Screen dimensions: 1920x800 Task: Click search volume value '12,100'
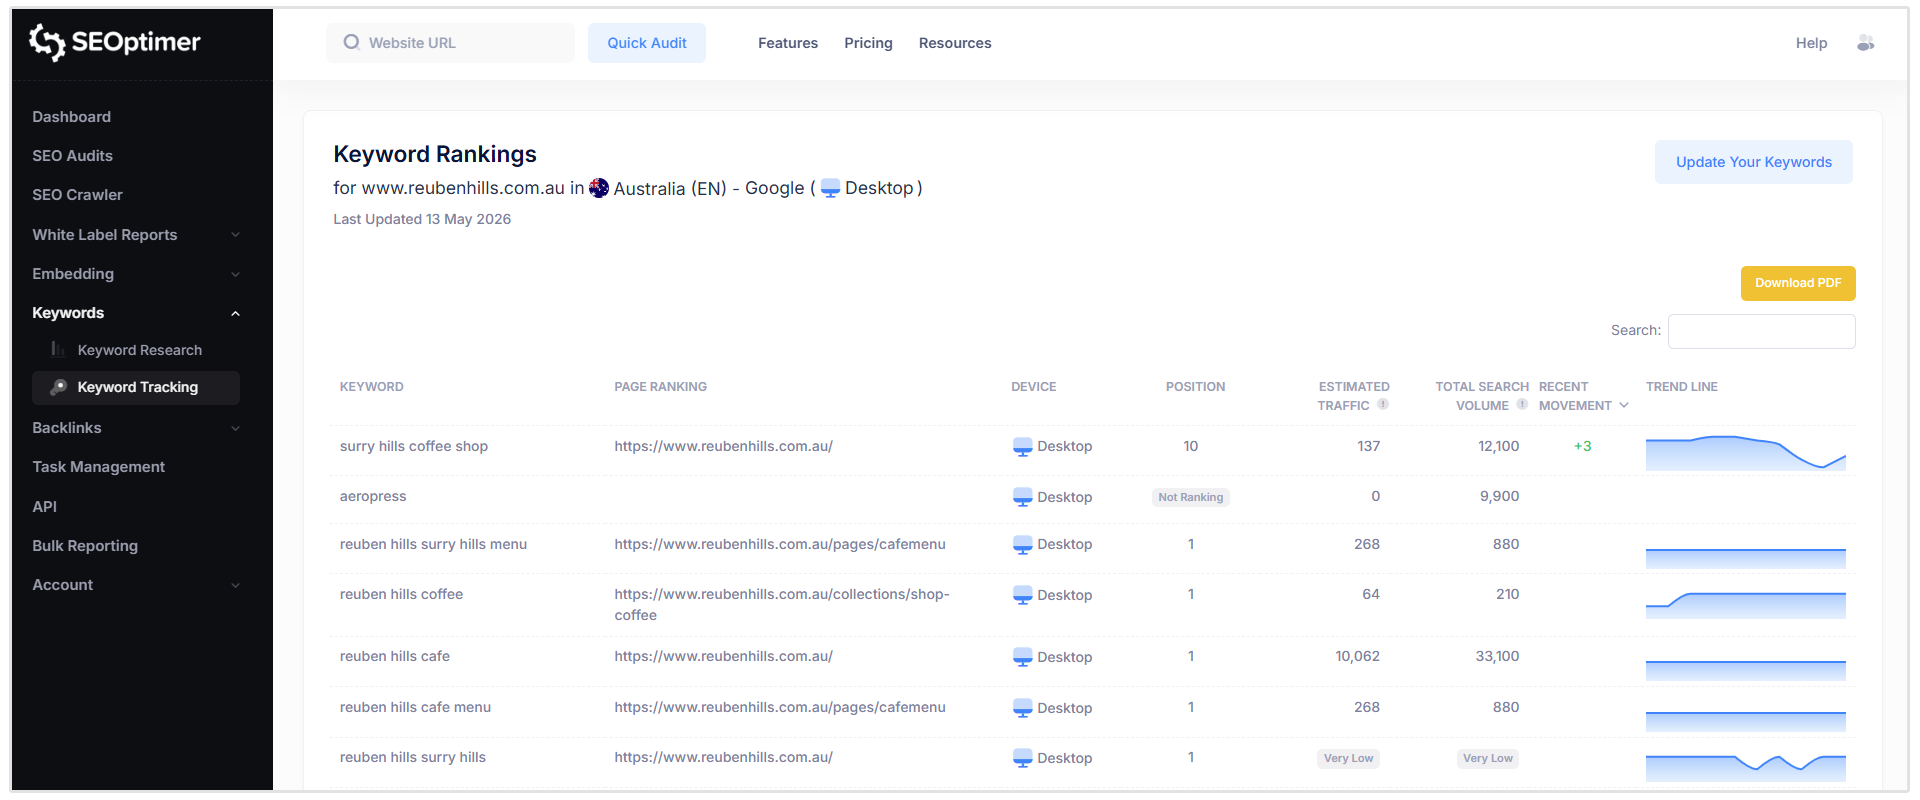pyautogui.click(x=1498, y=447)
